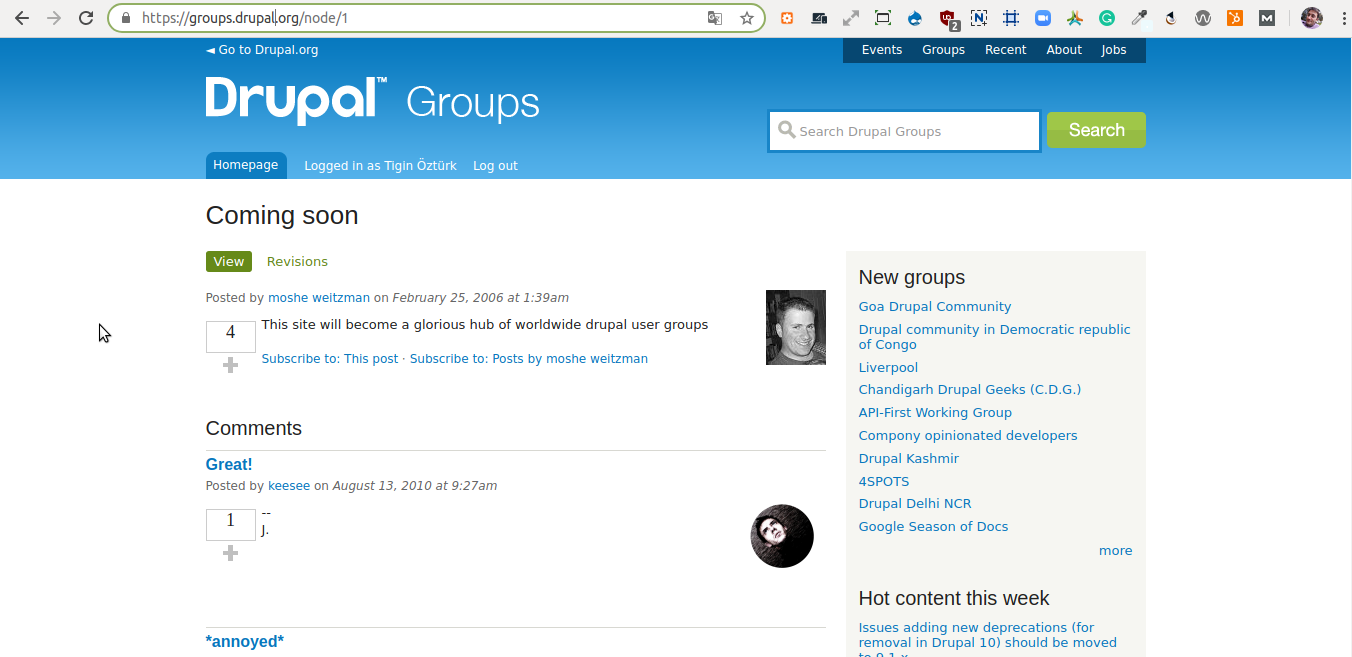The image size is (1352, 657).
Task: Open the Drupal Delhi NCR group
Action: pyautogui.click(x=915, y=504)
